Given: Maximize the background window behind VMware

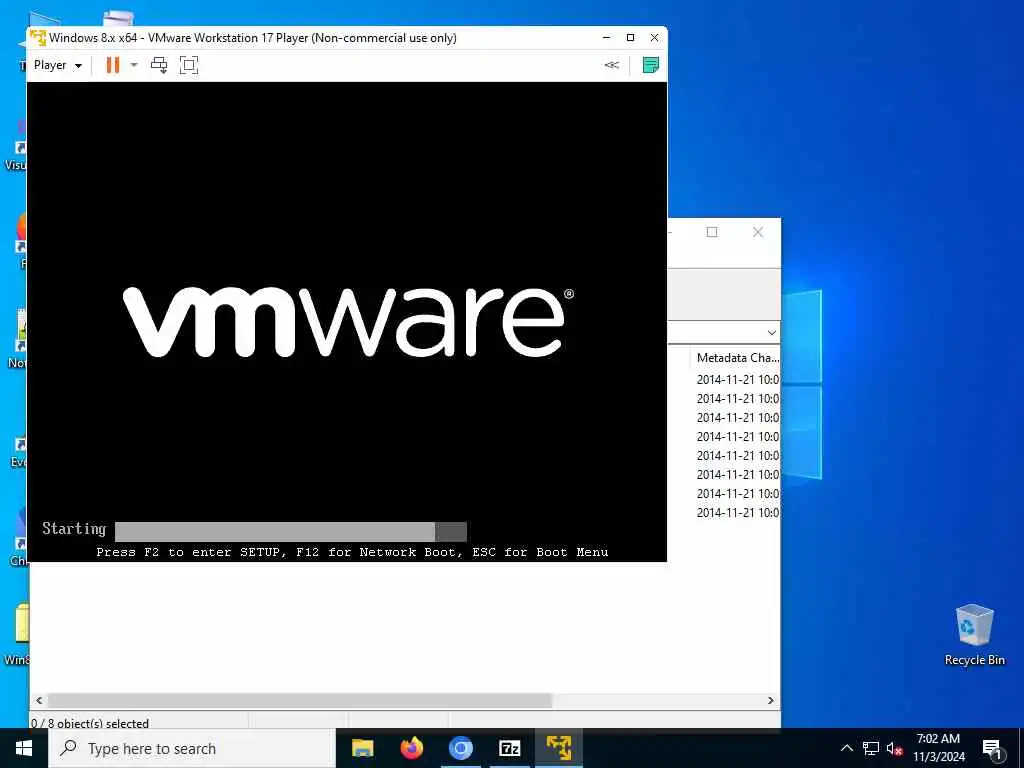Looking at the screenshot, I should point(712,232).
